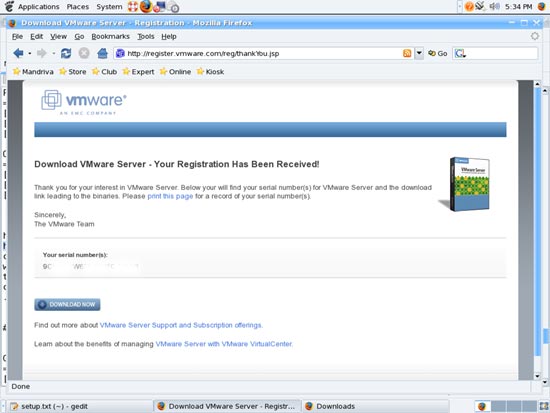This screenshot has width=550, height=413.
Task: Click the Firefox throbber activity icon
Action: [x=535, y=36]
